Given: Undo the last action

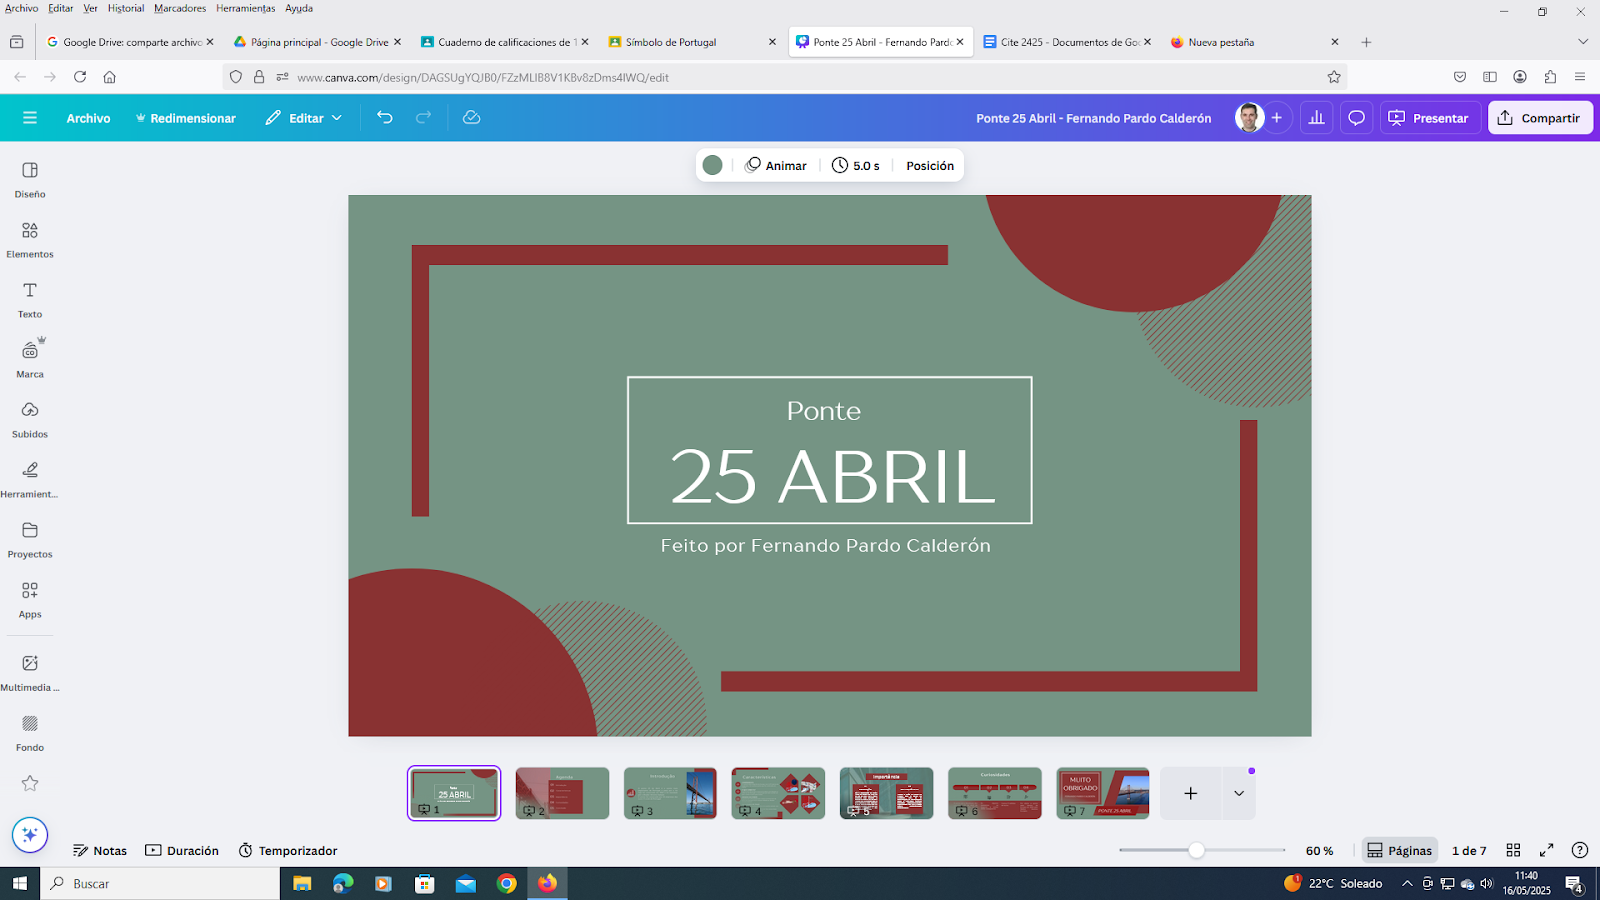Looking at the screenshot, I should (385, 118).
